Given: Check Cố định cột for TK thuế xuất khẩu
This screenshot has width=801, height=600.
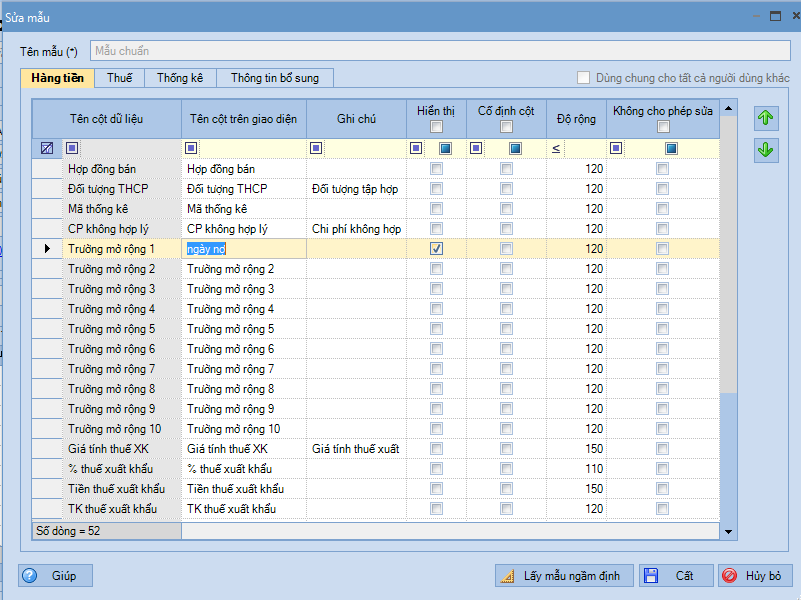Looking at the screenshot, I should [x=506, y=509].
